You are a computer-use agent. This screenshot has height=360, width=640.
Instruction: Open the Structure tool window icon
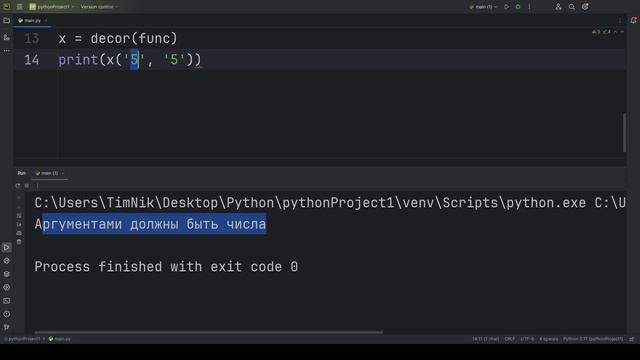click(7, 37)
